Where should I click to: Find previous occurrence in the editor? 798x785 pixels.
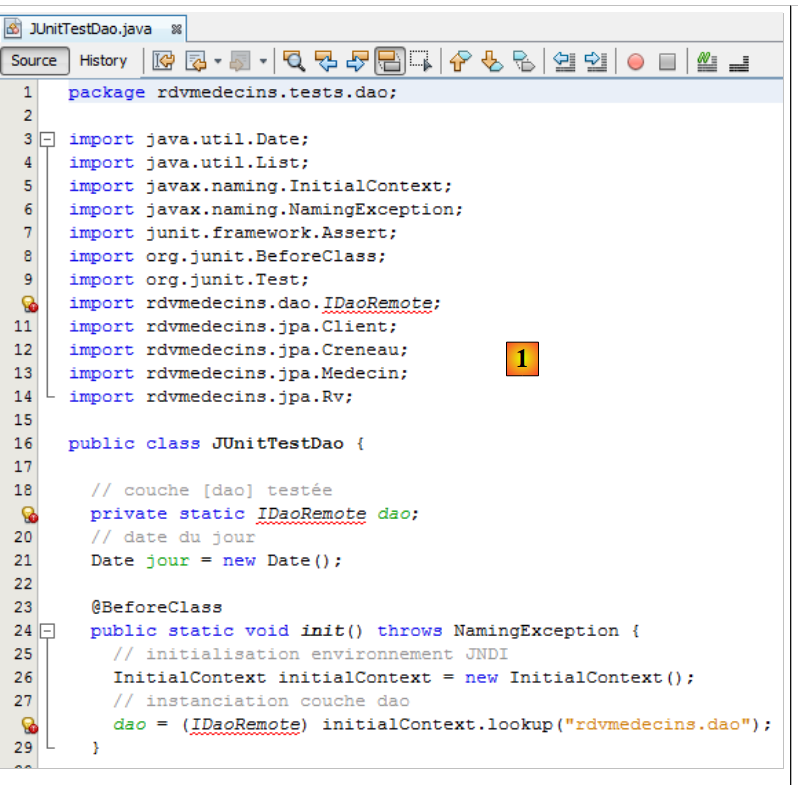click(x=325, y=61)
